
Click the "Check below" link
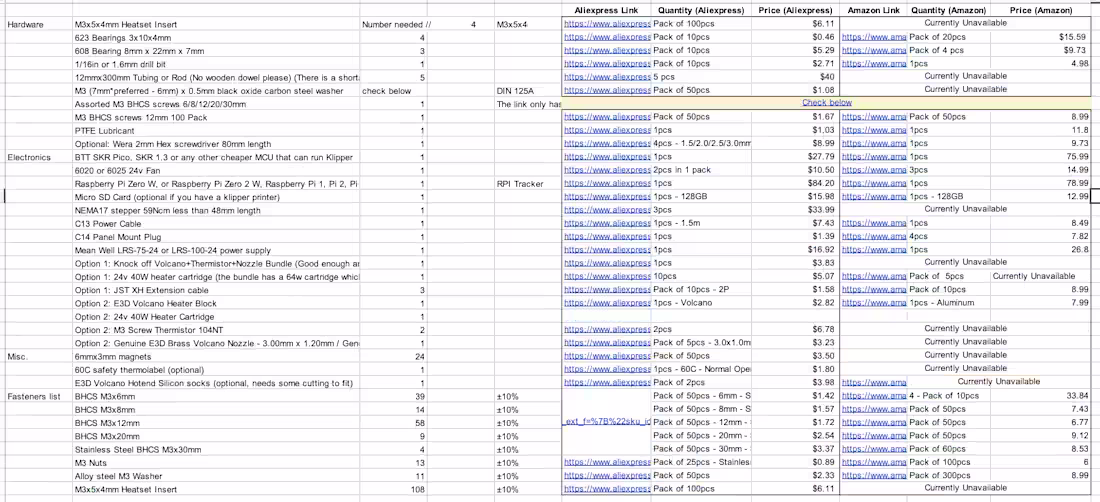click(826, 103)
